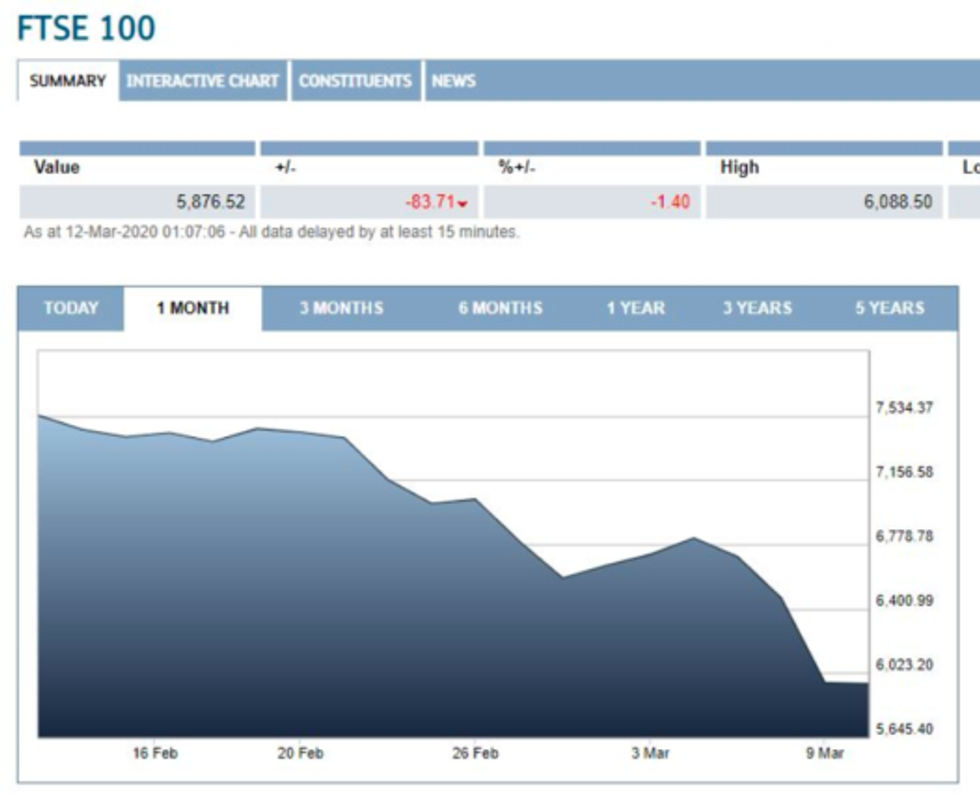Click the 26 Feb date axis label
The image size is (980, 801).
(475, 753)
